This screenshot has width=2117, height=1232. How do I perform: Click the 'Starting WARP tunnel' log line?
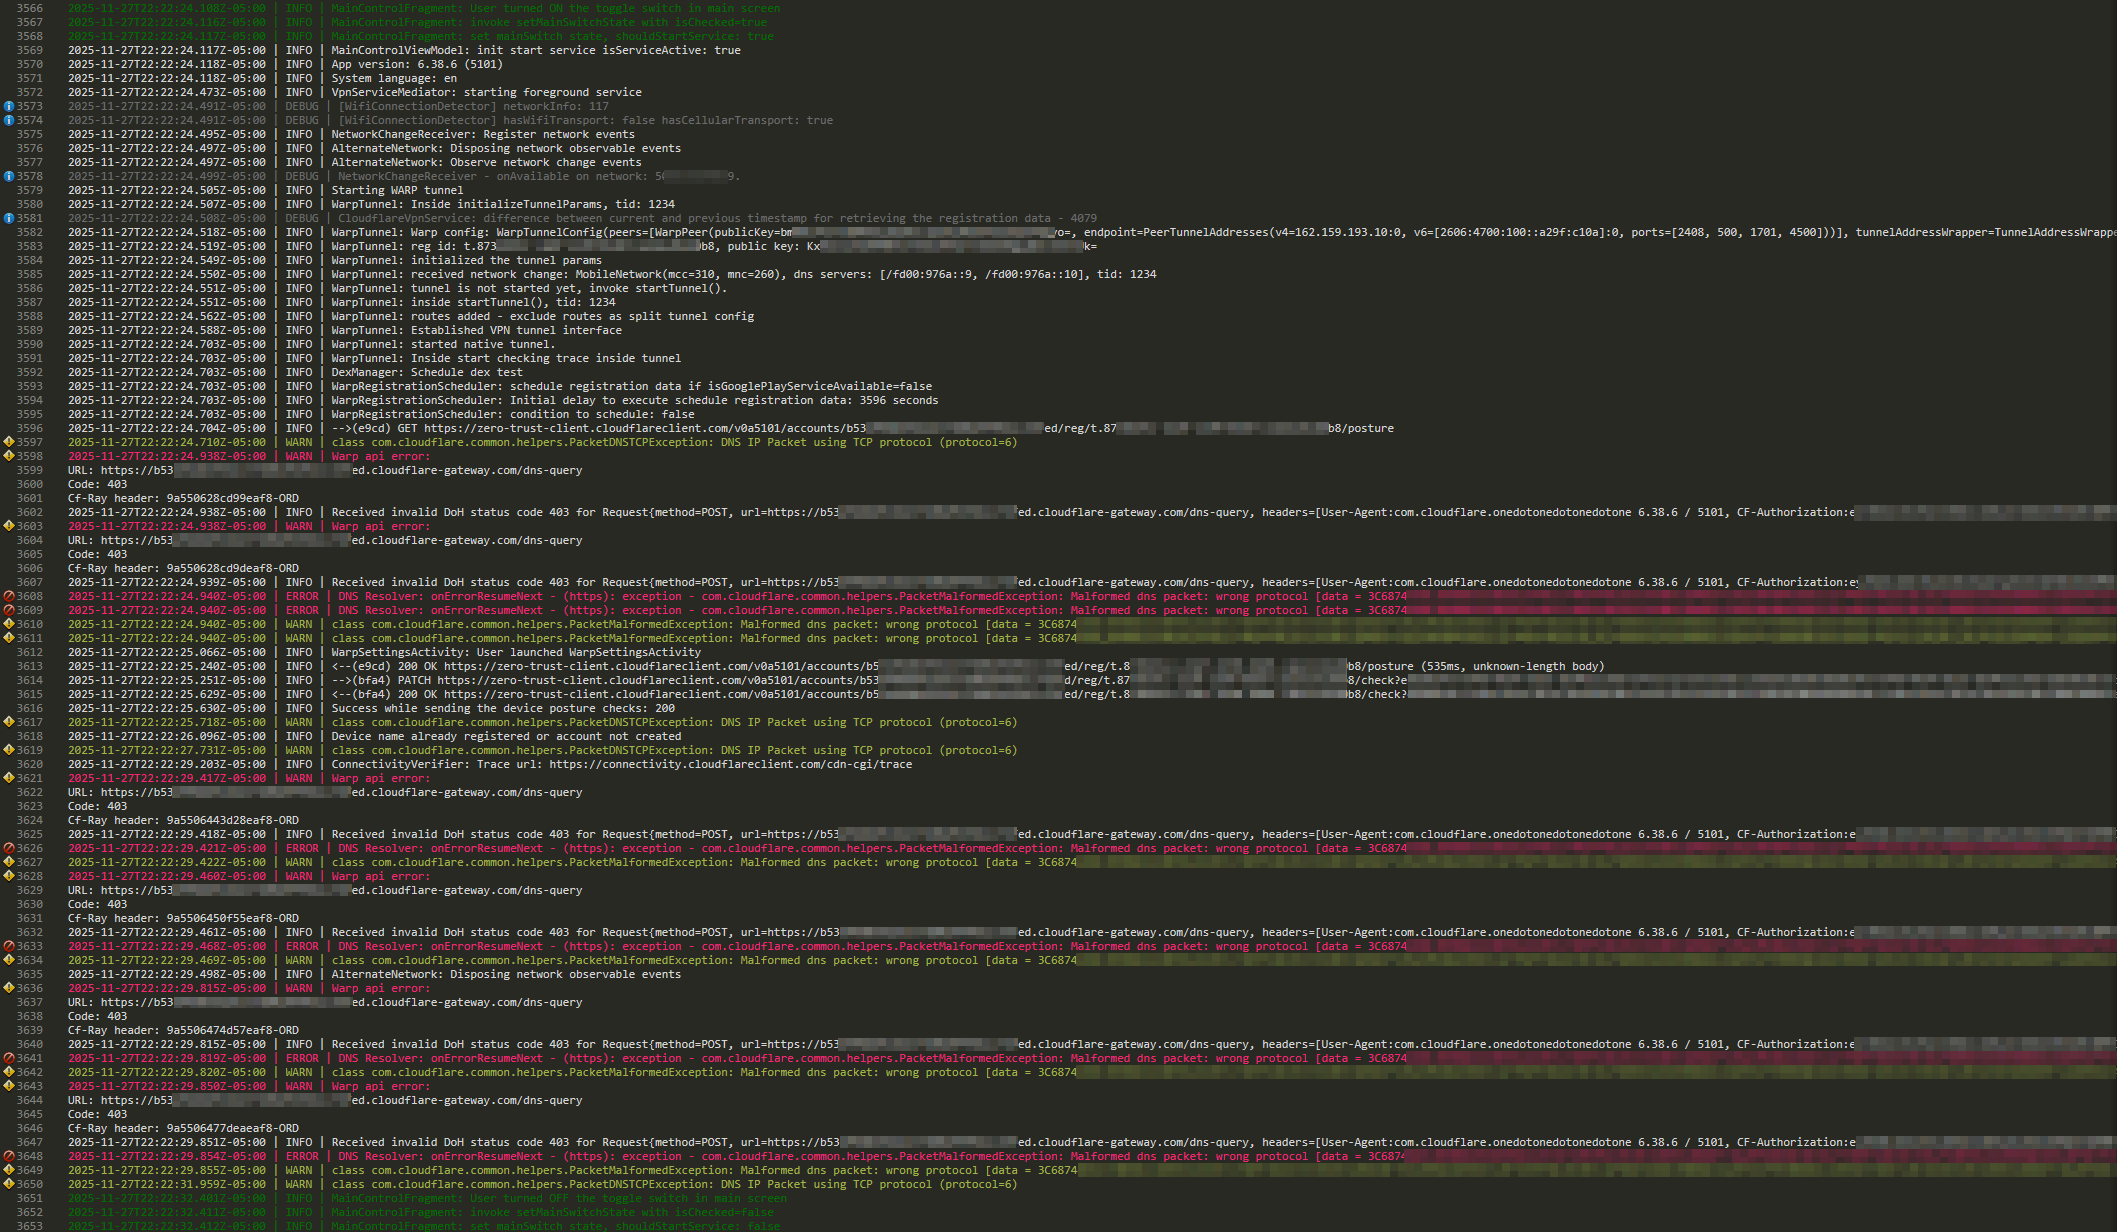point(397,190)
